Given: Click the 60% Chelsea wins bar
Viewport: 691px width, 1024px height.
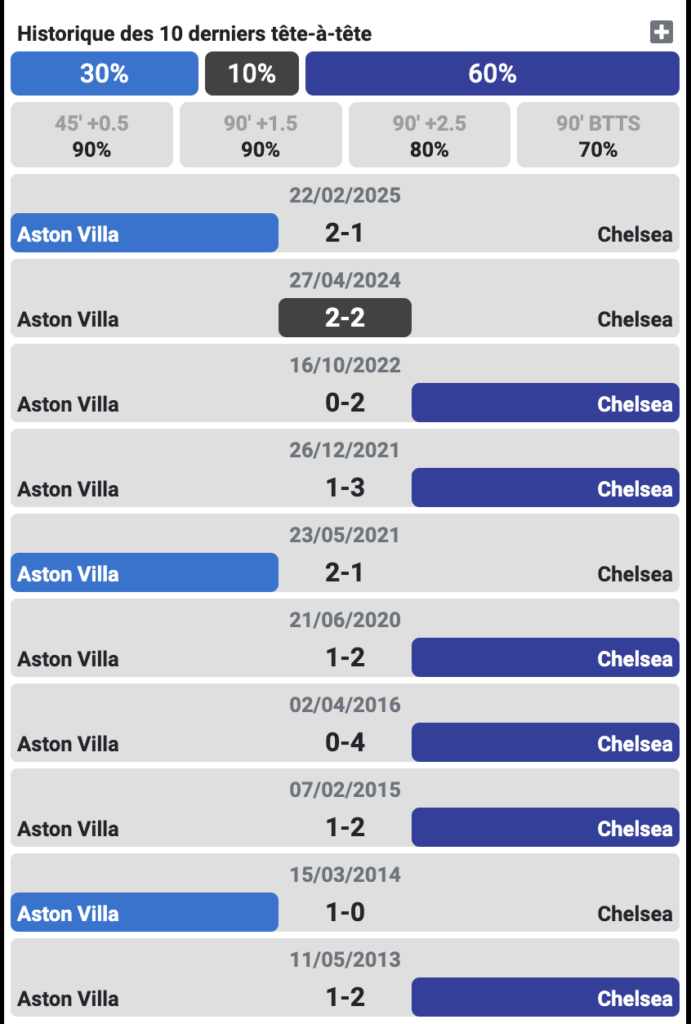Looking at the screenshot, I should click(x=492, y=73).
